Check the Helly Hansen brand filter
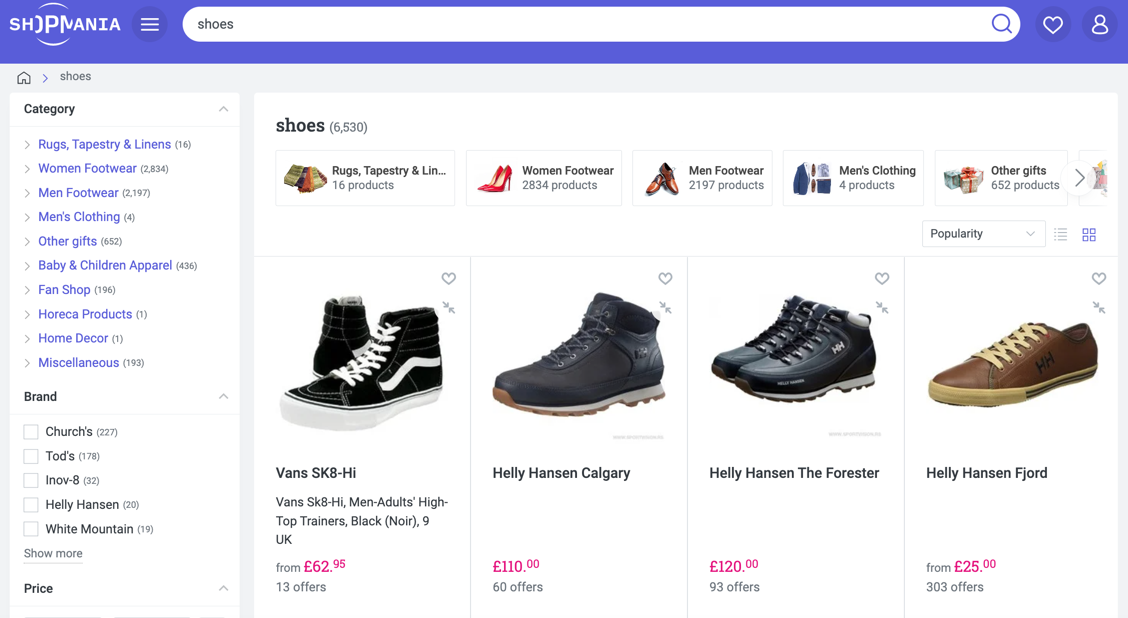 (30, 504)
